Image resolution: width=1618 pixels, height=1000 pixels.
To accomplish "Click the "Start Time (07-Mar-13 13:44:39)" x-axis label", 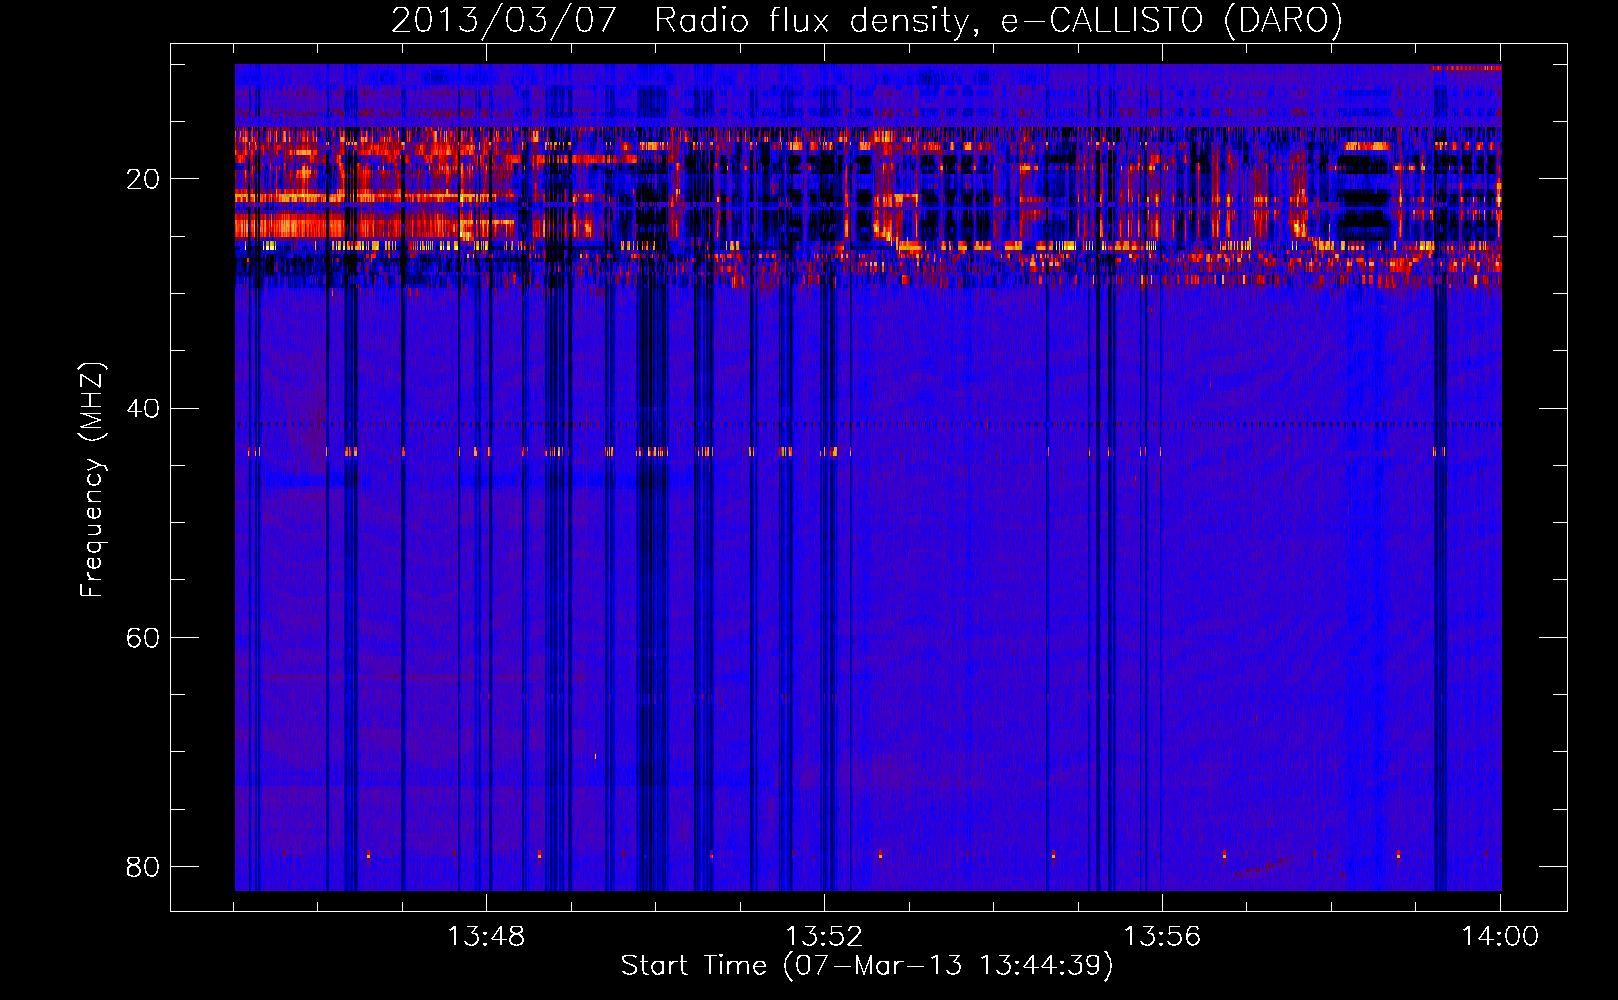I will point(867,966).
